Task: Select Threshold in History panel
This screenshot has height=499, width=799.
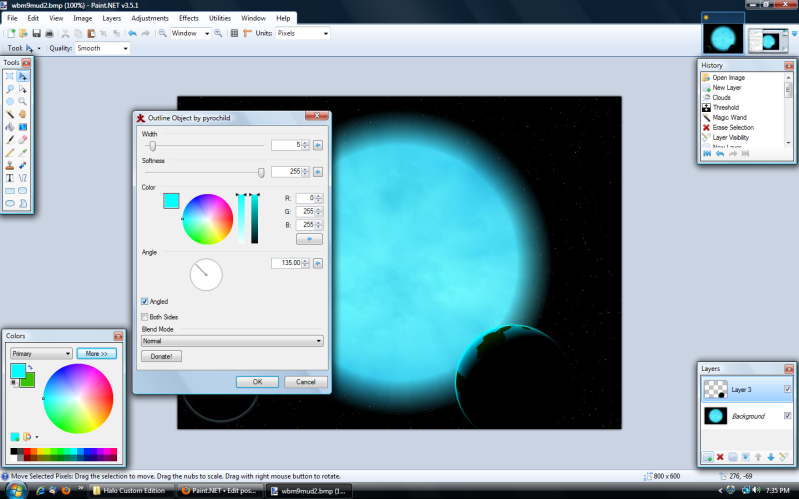Action: [725, 108]
